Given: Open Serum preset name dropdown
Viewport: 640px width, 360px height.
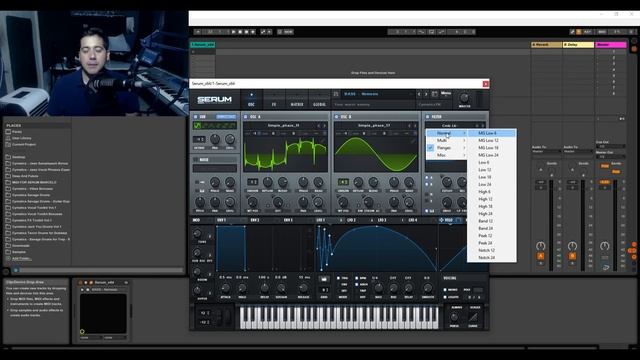Looking at the screenshot, I should [377, 94].
